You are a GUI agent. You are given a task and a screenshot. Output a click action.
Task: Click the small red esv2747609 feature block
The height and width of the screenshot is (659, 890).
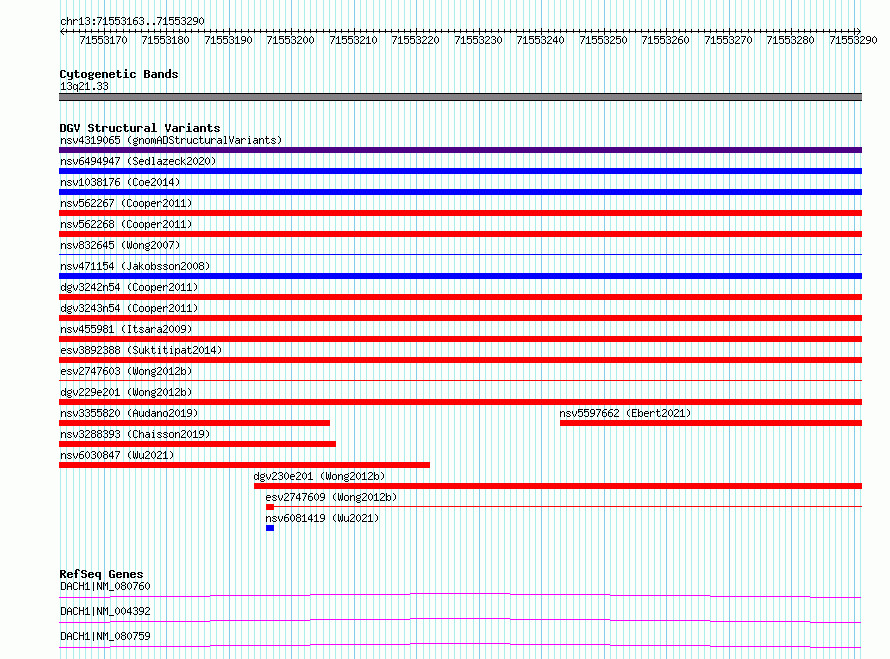coord(270,507)
